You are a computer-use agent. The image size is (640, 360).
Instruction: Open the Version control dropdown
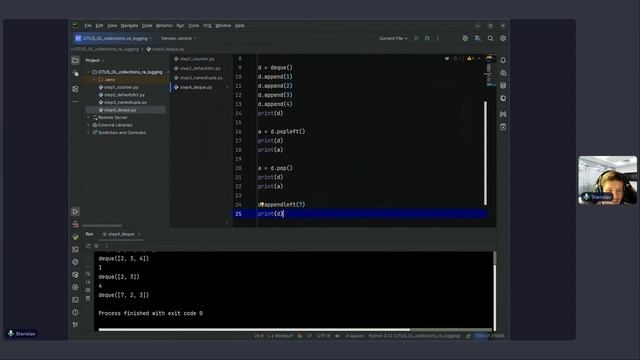178,38
